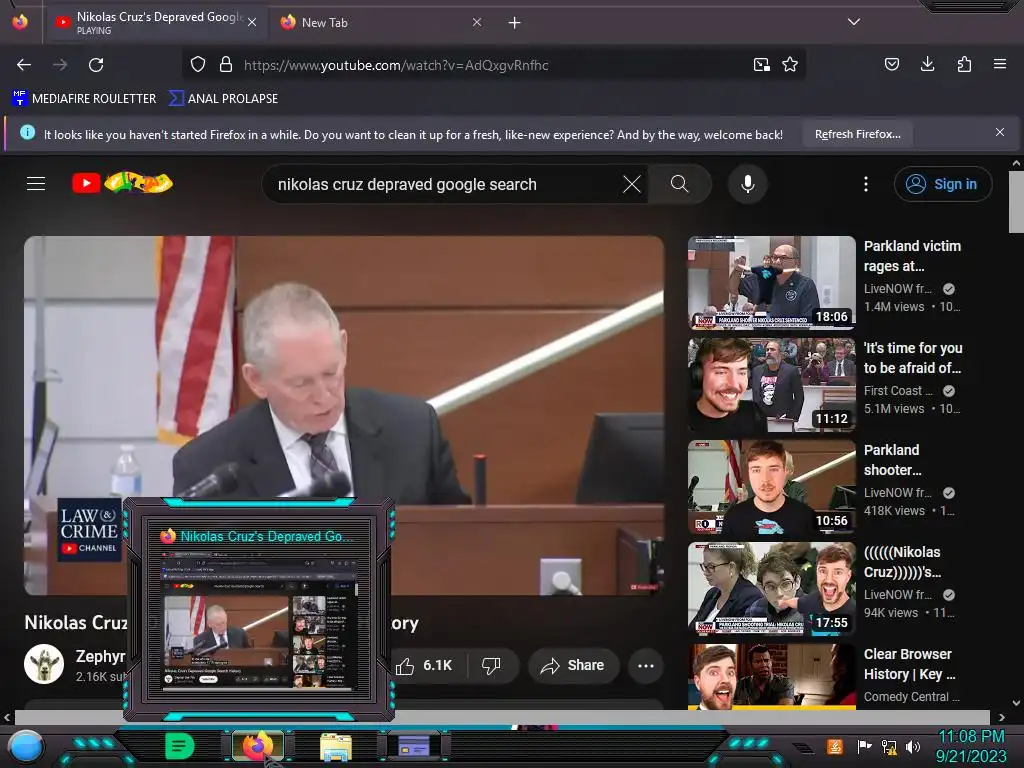The height and width of the screenshot is (768, 1024).
Task: Open the Zephyr channel avatar
Action: (44, 664)
